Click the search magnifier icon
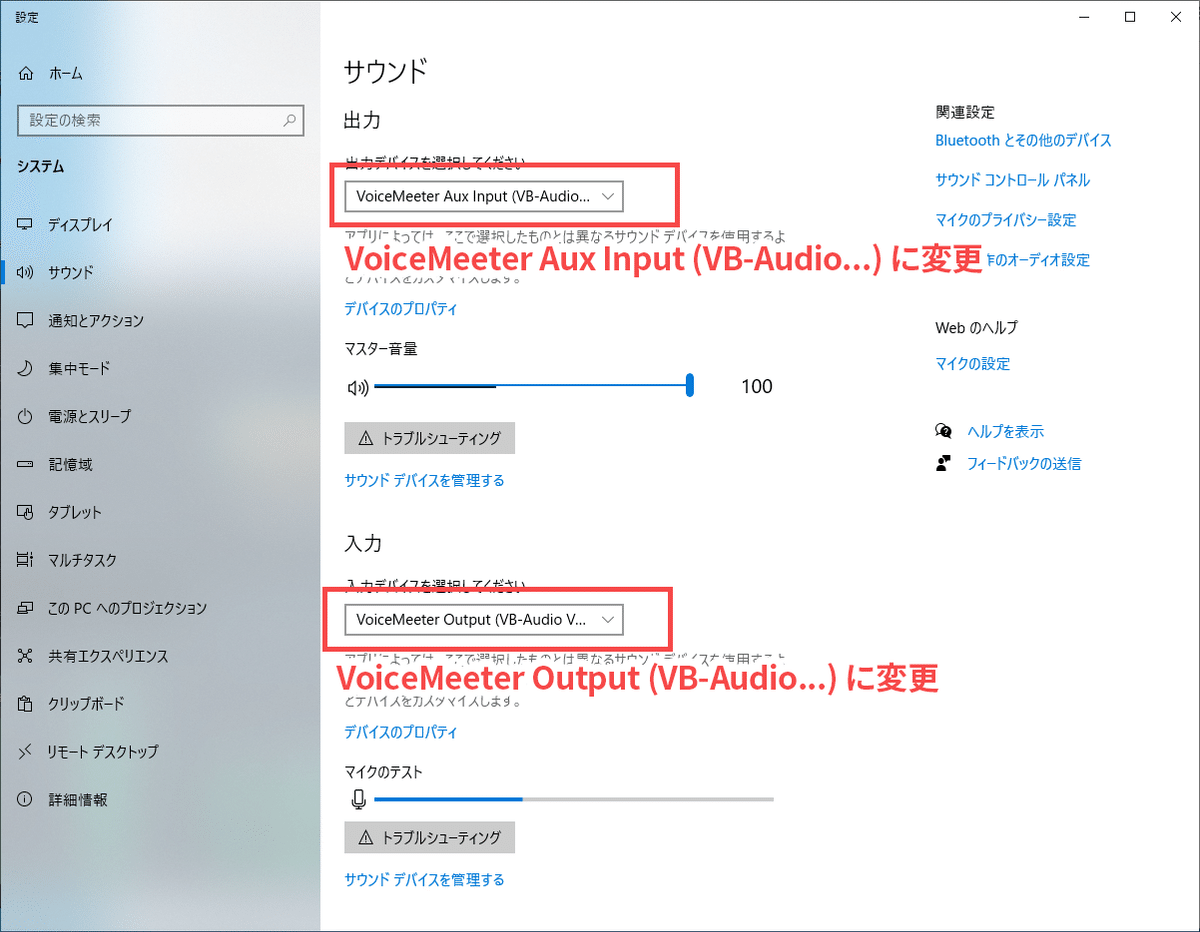1200x932 pixels. (290, 120)
